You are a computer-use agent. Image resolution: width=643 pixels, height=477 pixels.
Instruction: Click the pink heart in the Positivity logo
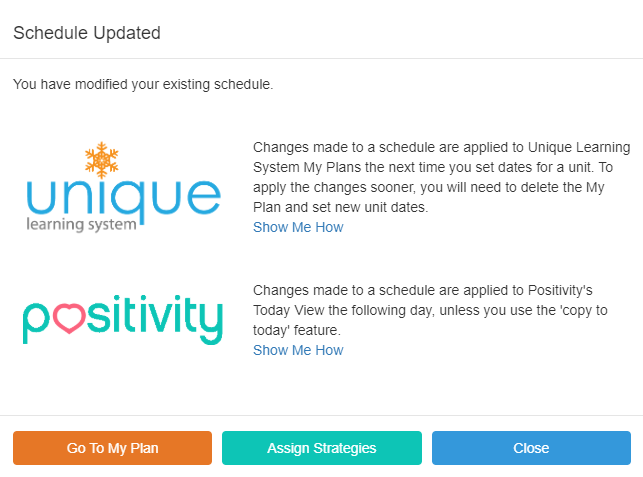[70, 318]
